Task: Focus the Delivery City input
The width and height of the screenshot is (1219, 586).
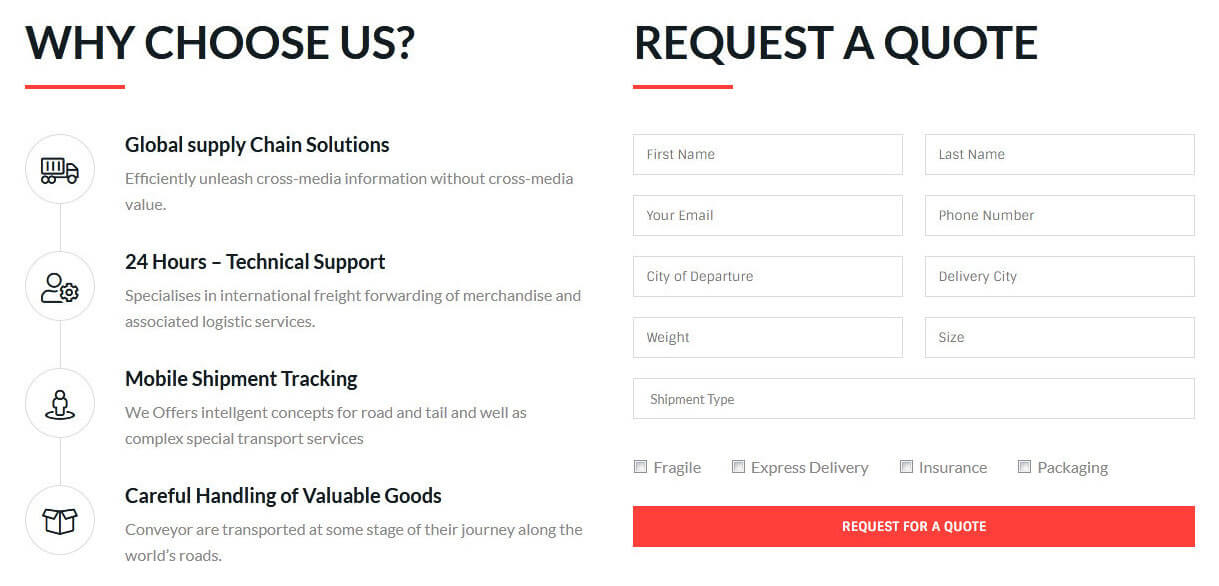Action: [1059, 277]
